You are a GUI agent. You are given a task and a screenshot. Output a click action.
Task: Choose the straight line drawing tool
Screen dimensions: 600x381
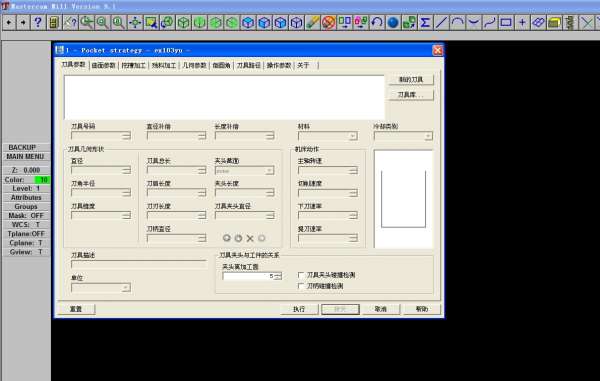pyautogui.click(x=441, y=22)
